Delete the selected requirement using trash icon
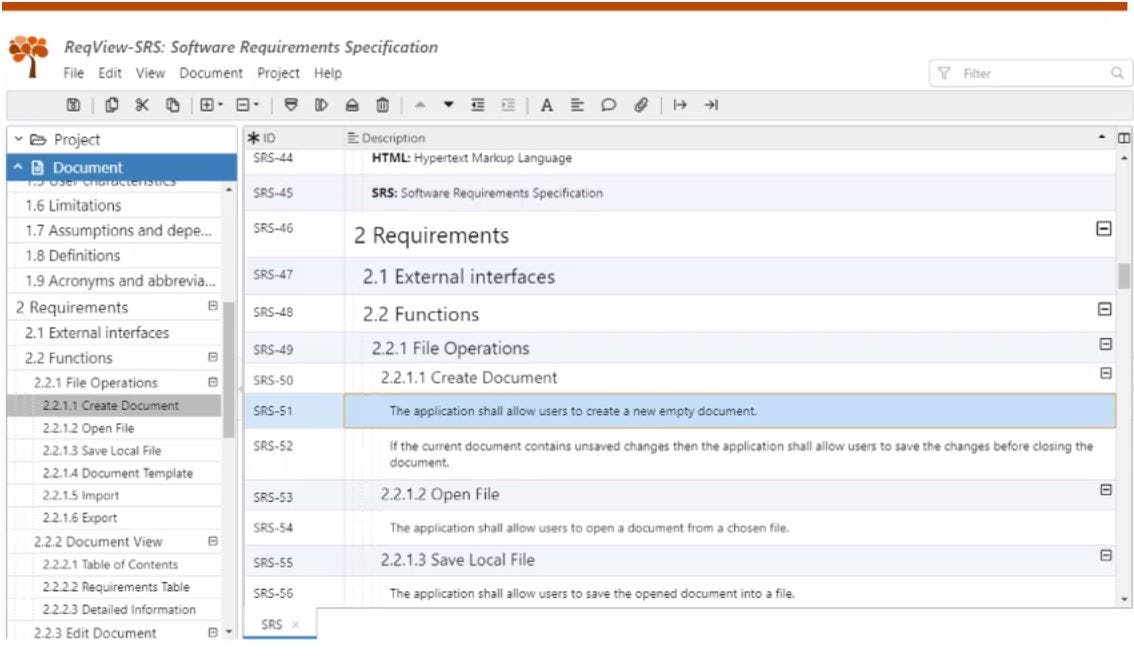The image size is (1134, 663). point(382,103)
